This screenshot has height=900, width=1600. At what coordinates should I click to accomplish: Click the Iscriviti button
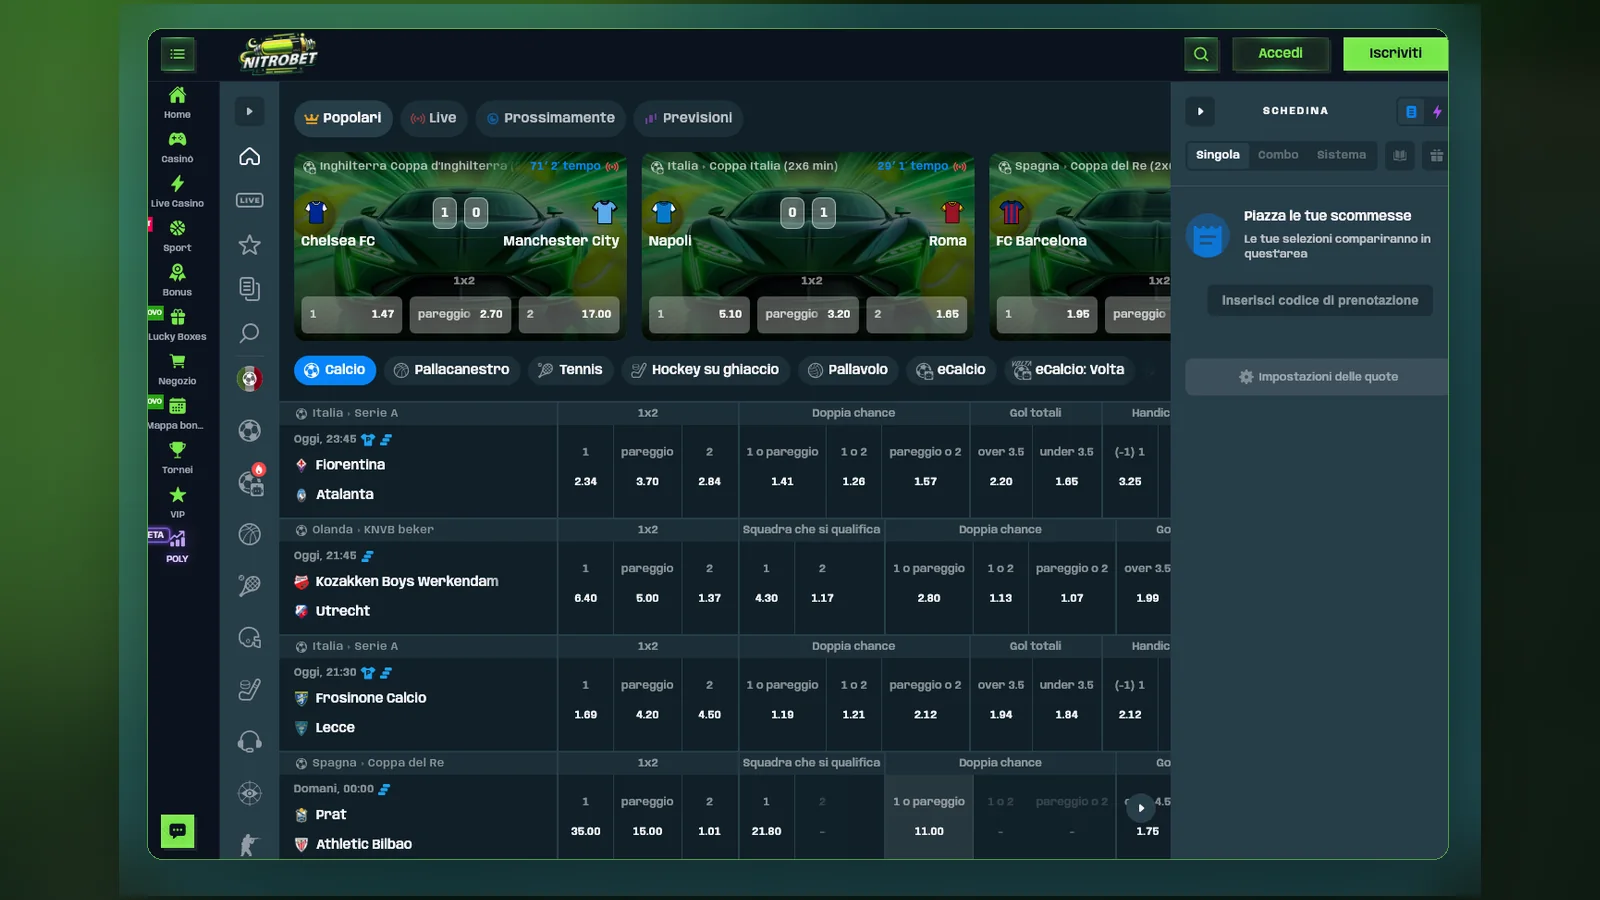click(x=1395, y=53)
